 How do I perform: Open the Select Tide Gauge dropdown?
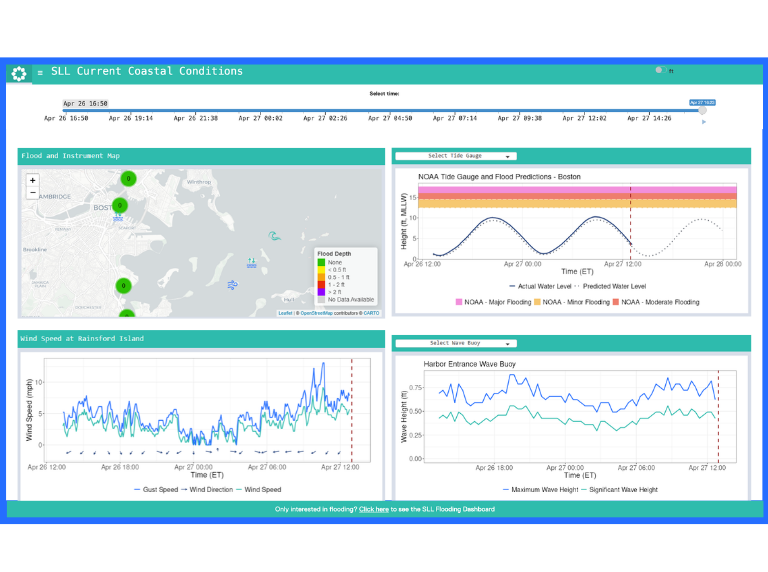(455, 156)
